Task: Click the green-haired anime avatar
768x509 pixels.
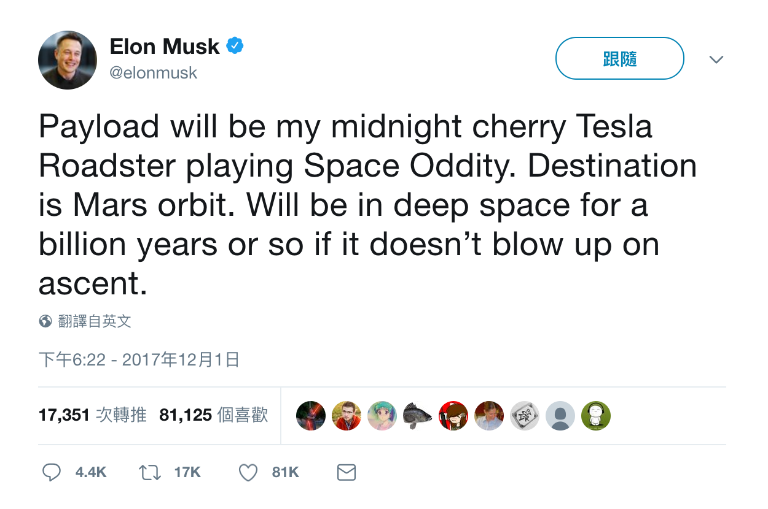Action: click(381, 415)
